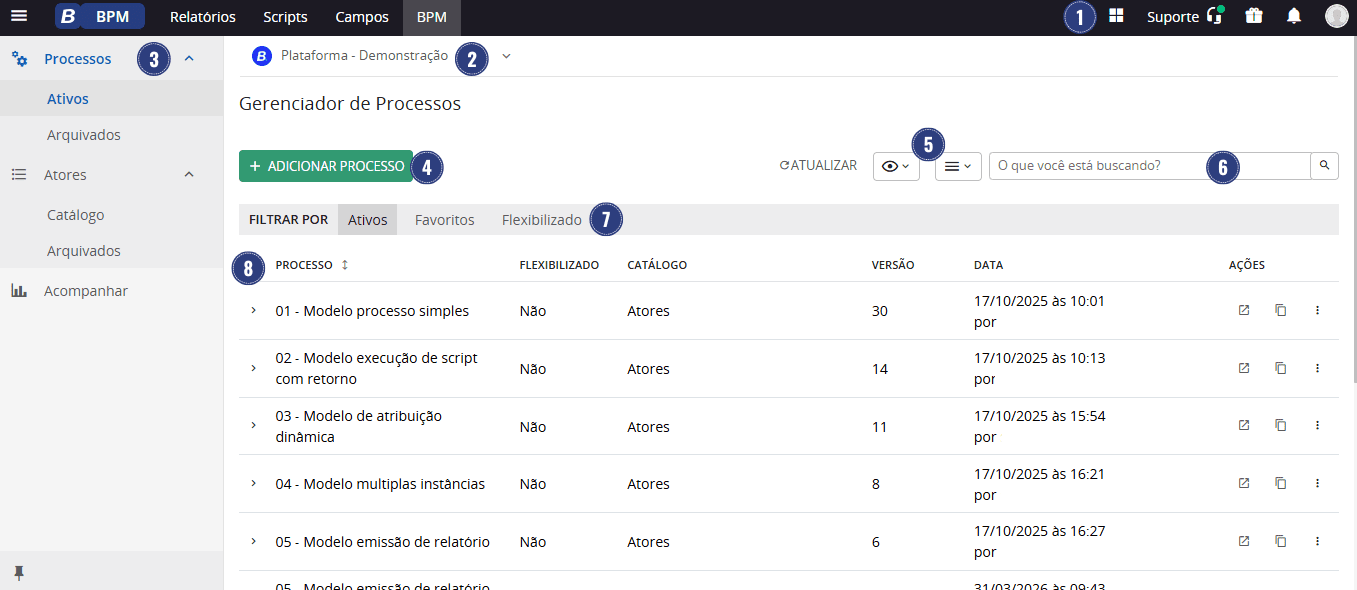Expand row 01 - Modelo processo simples

coord(253,311)
